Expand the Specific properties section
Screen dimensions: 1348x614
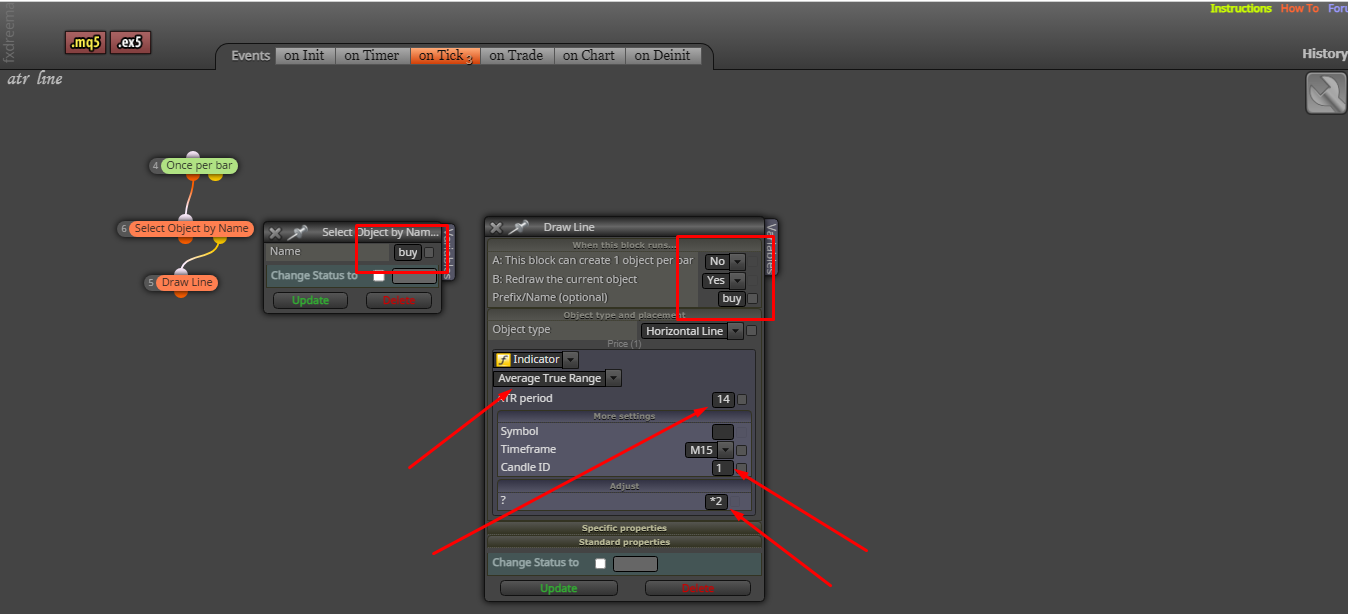(624, 528)
